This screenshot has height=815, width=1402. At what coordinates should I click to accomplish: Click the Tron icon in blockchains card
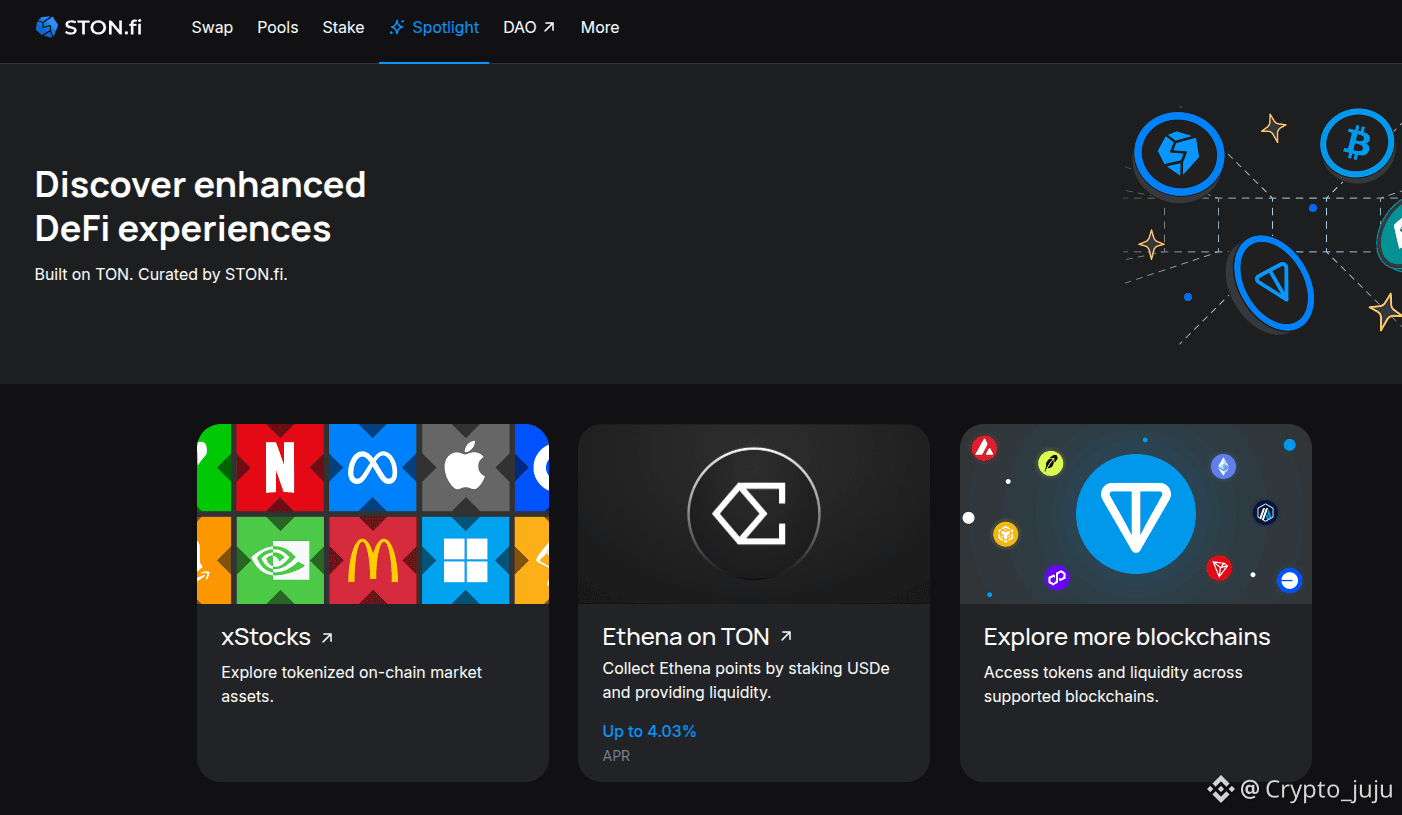(1219, 568)
